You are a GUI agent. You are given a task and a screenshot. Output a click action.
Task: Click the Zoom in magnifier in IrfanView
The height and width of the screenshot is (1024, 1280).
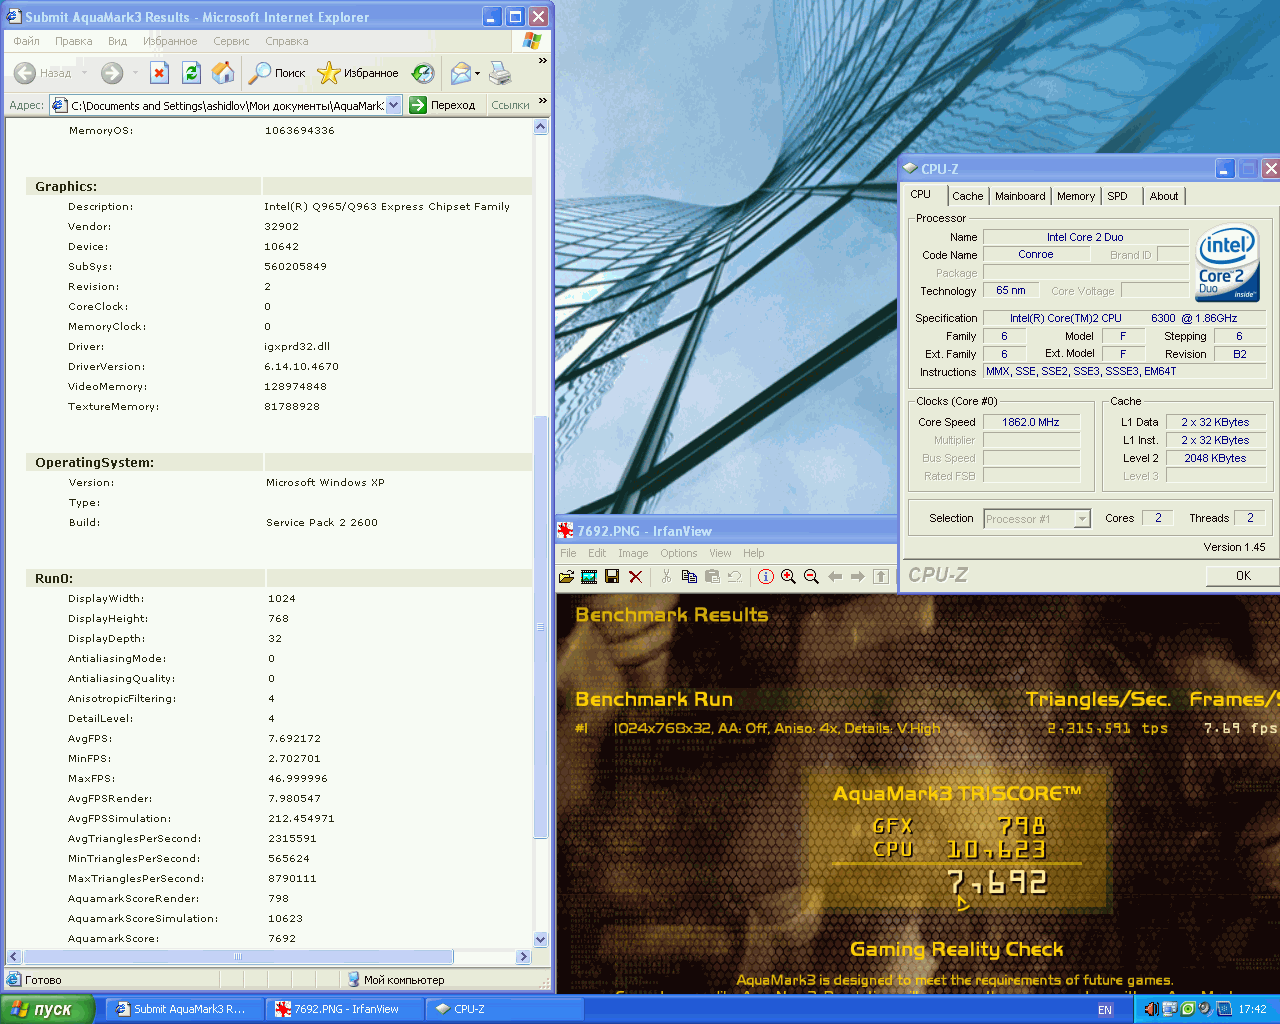tap(789, 576)
